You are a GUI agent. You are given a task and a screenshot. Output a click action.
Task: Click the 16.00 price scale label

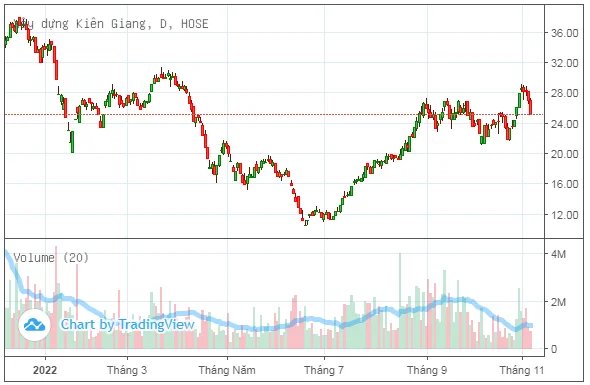564,184
